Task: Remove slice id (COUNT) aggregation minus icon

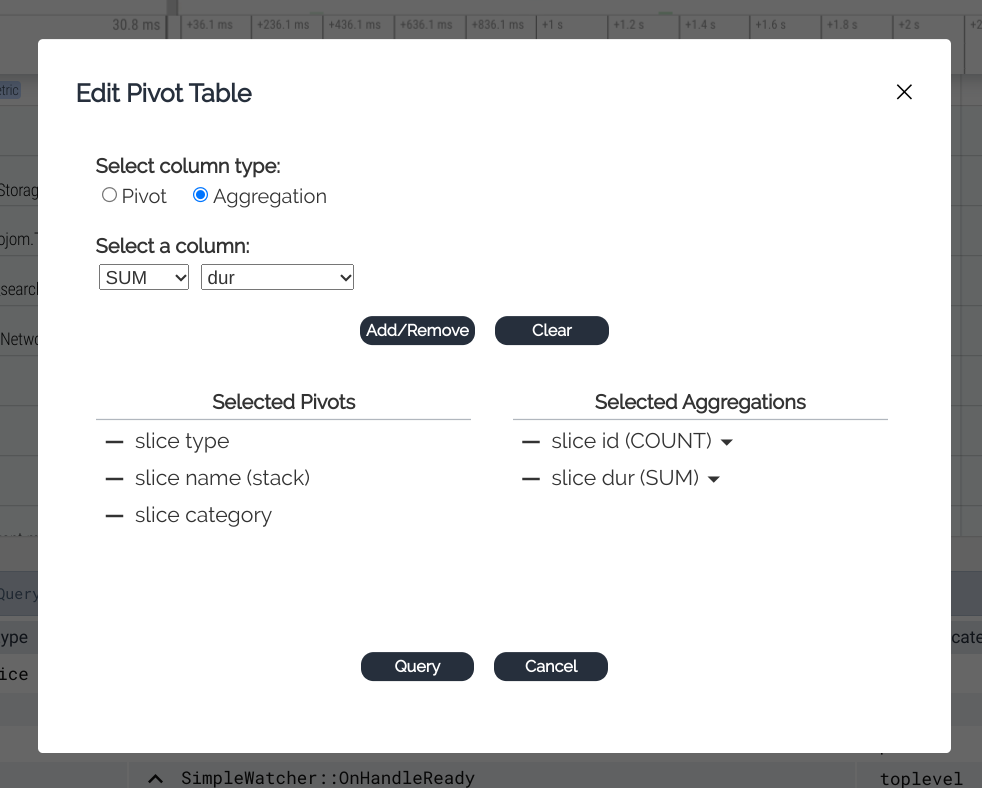Action: [531, 441]
